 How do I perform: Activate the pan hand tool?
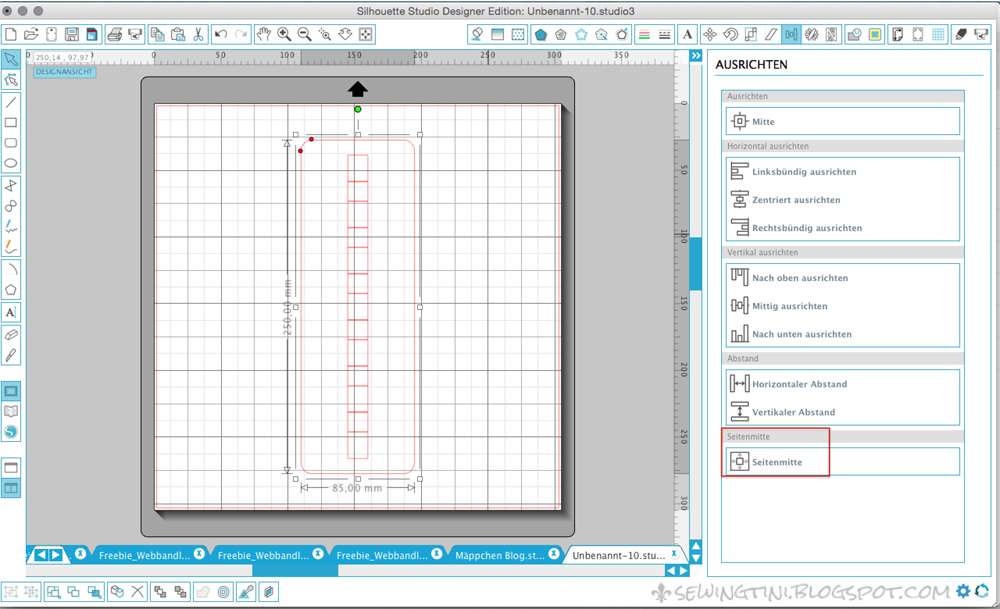coord(263,34)
